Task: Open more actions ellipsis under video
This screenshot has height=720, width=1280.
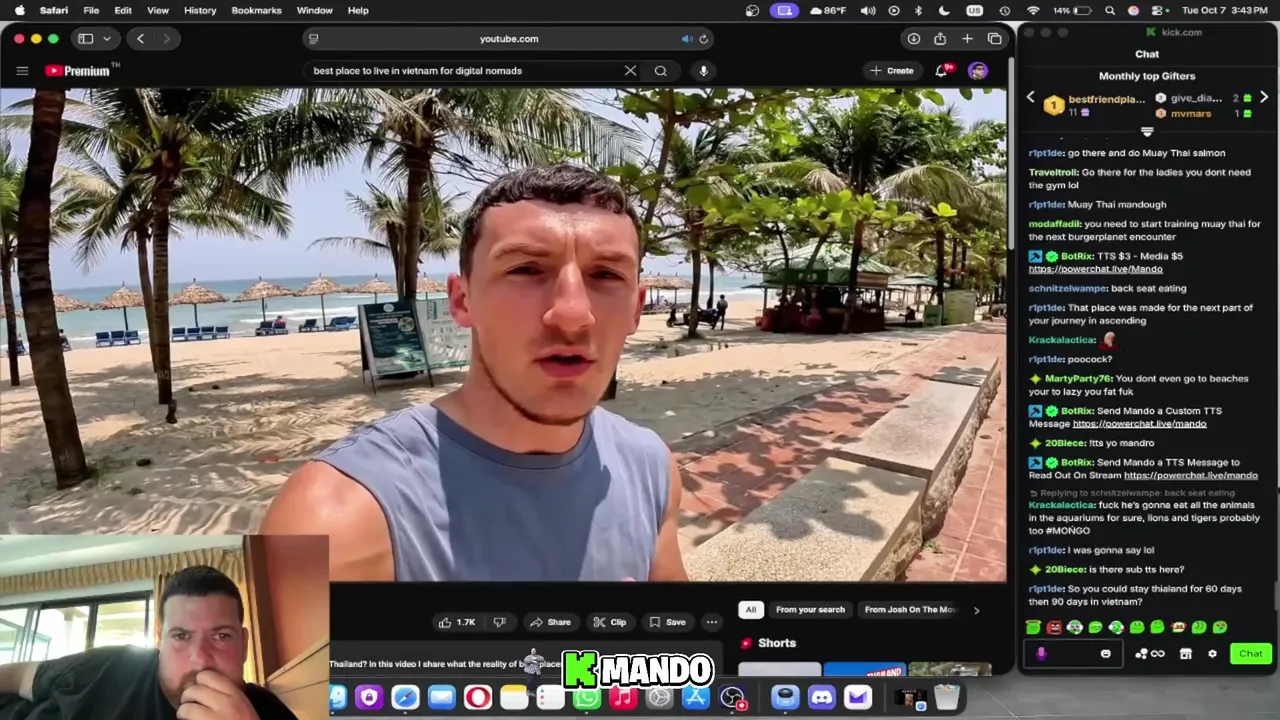Action: (x=712, y=622)
